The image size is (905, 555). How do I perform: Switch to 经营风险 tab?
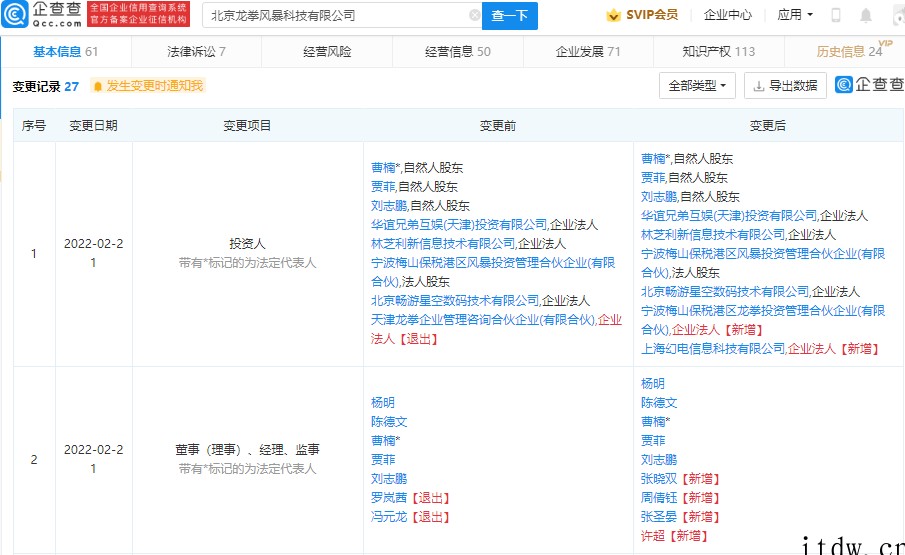[x=327, y=52]
